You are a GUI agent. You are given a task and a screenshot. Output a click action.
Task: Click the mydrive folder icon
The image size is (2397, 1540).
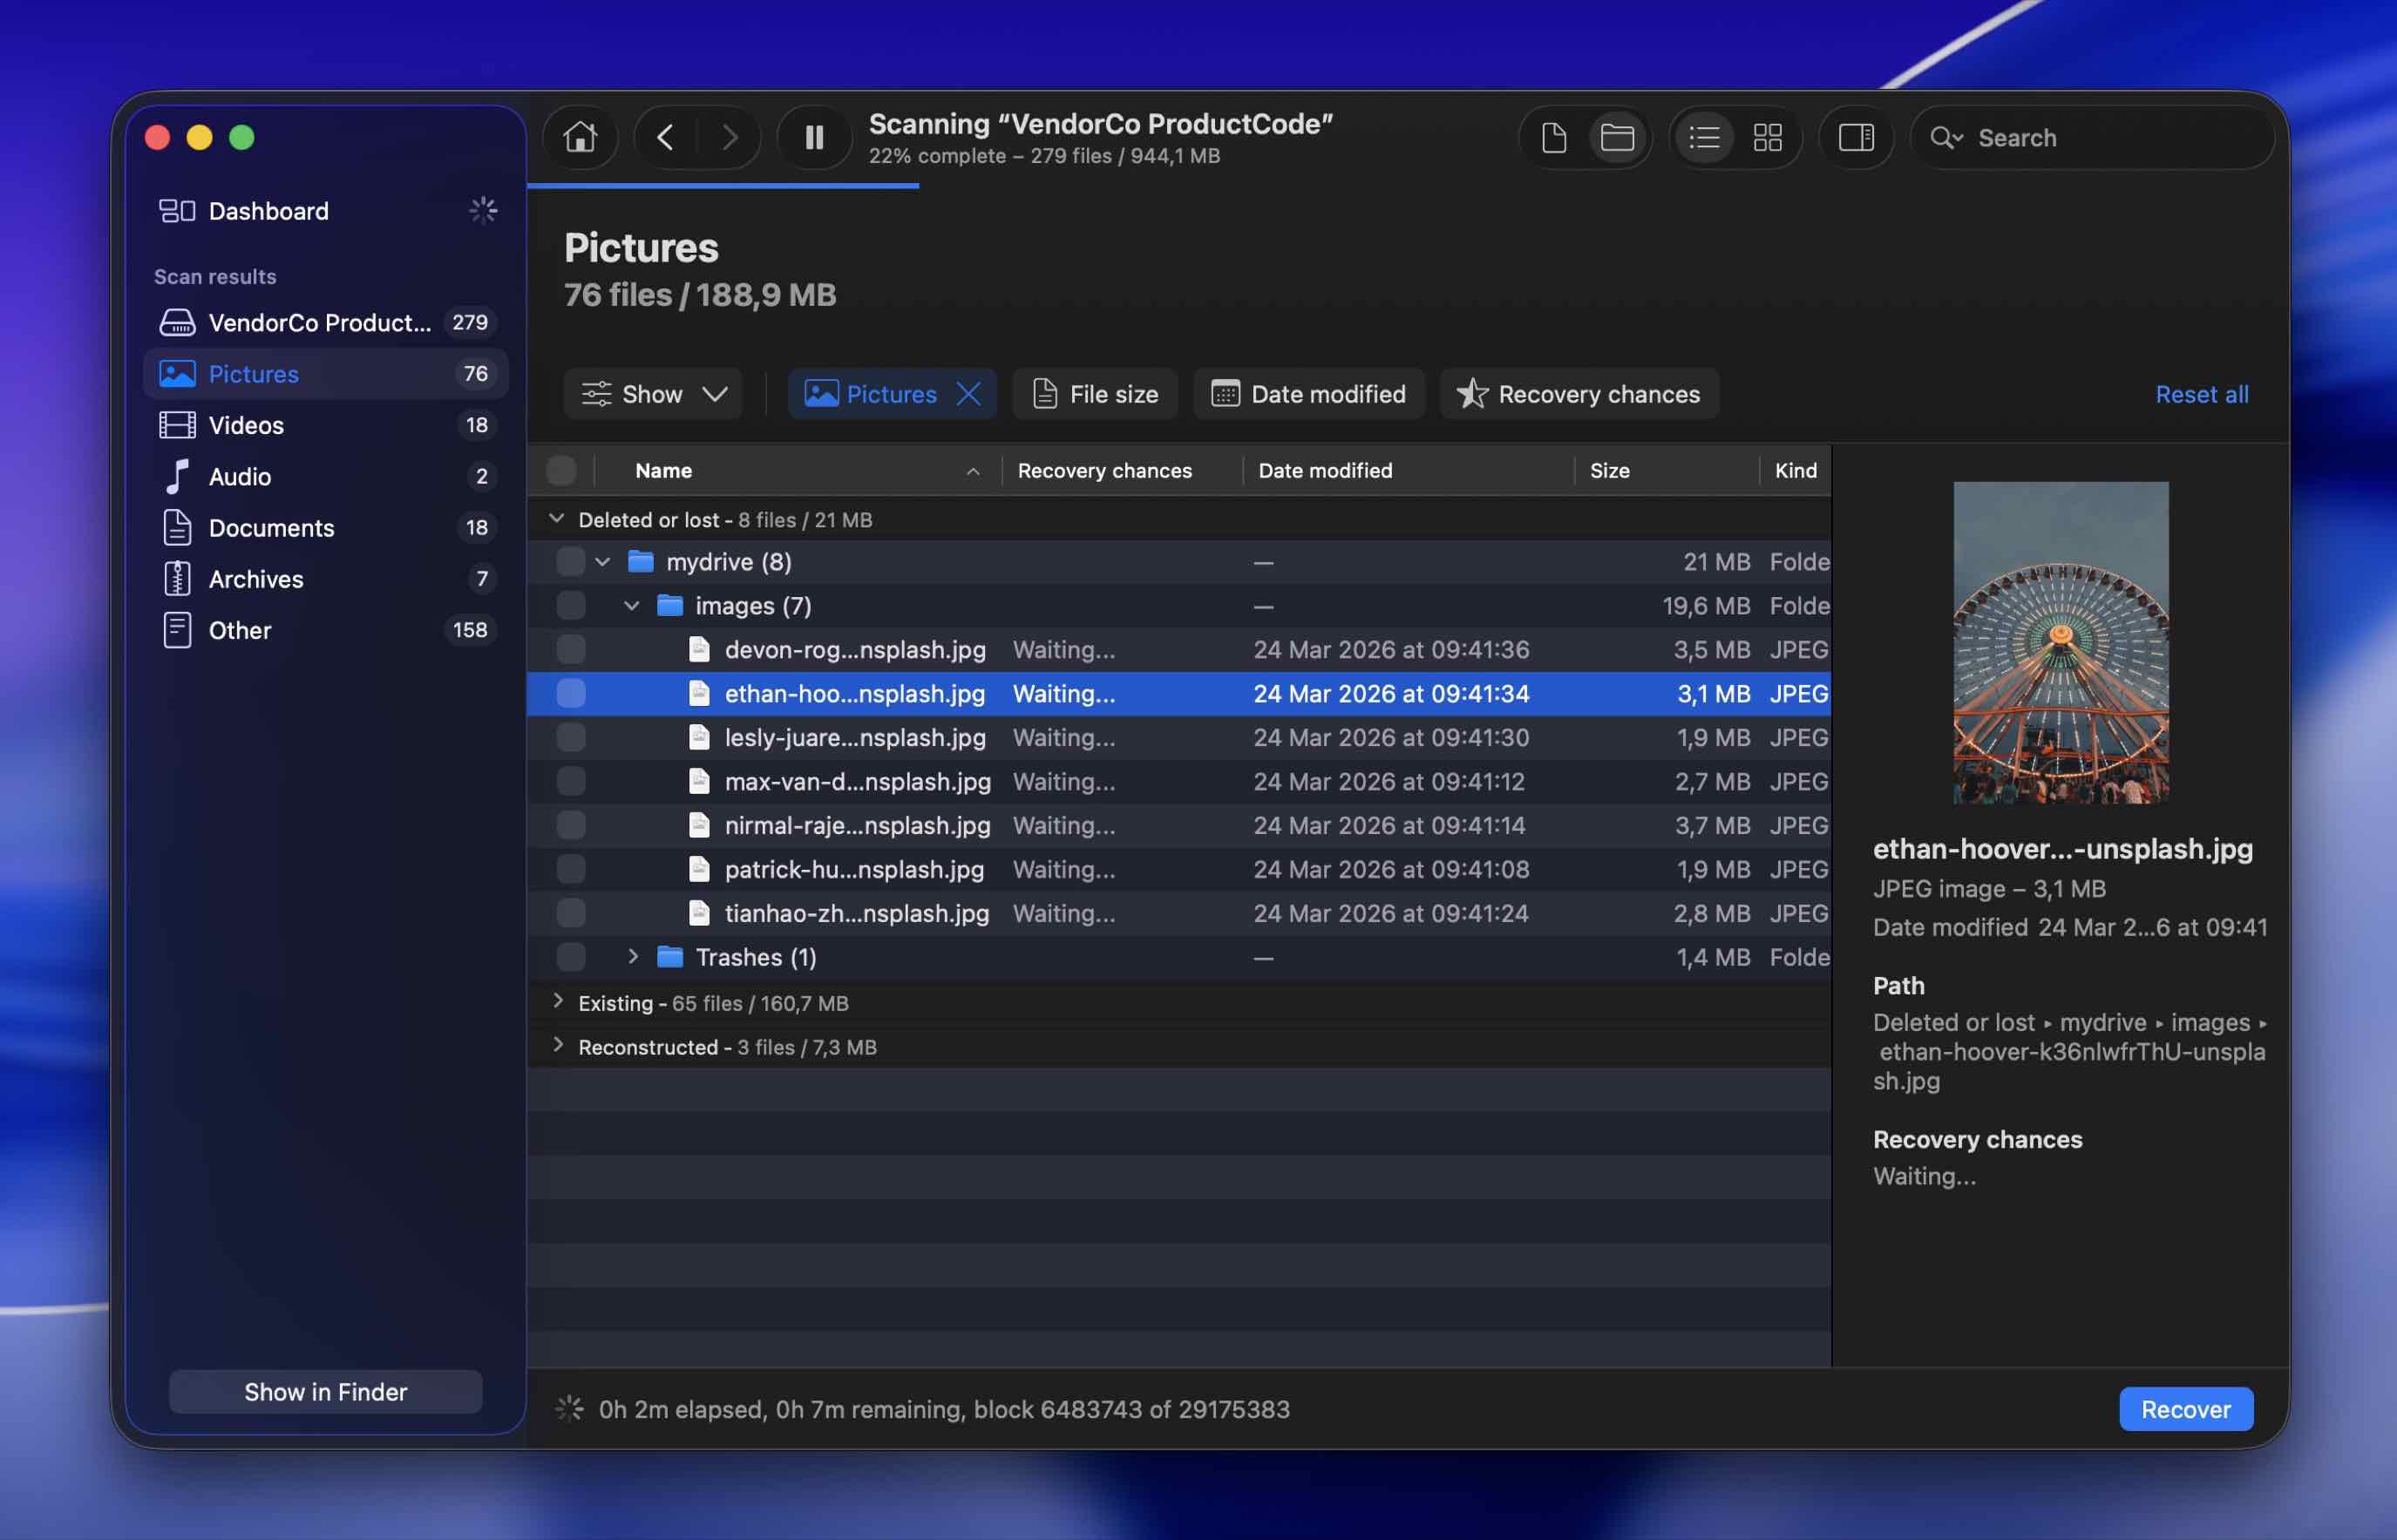tap(640, 561)
